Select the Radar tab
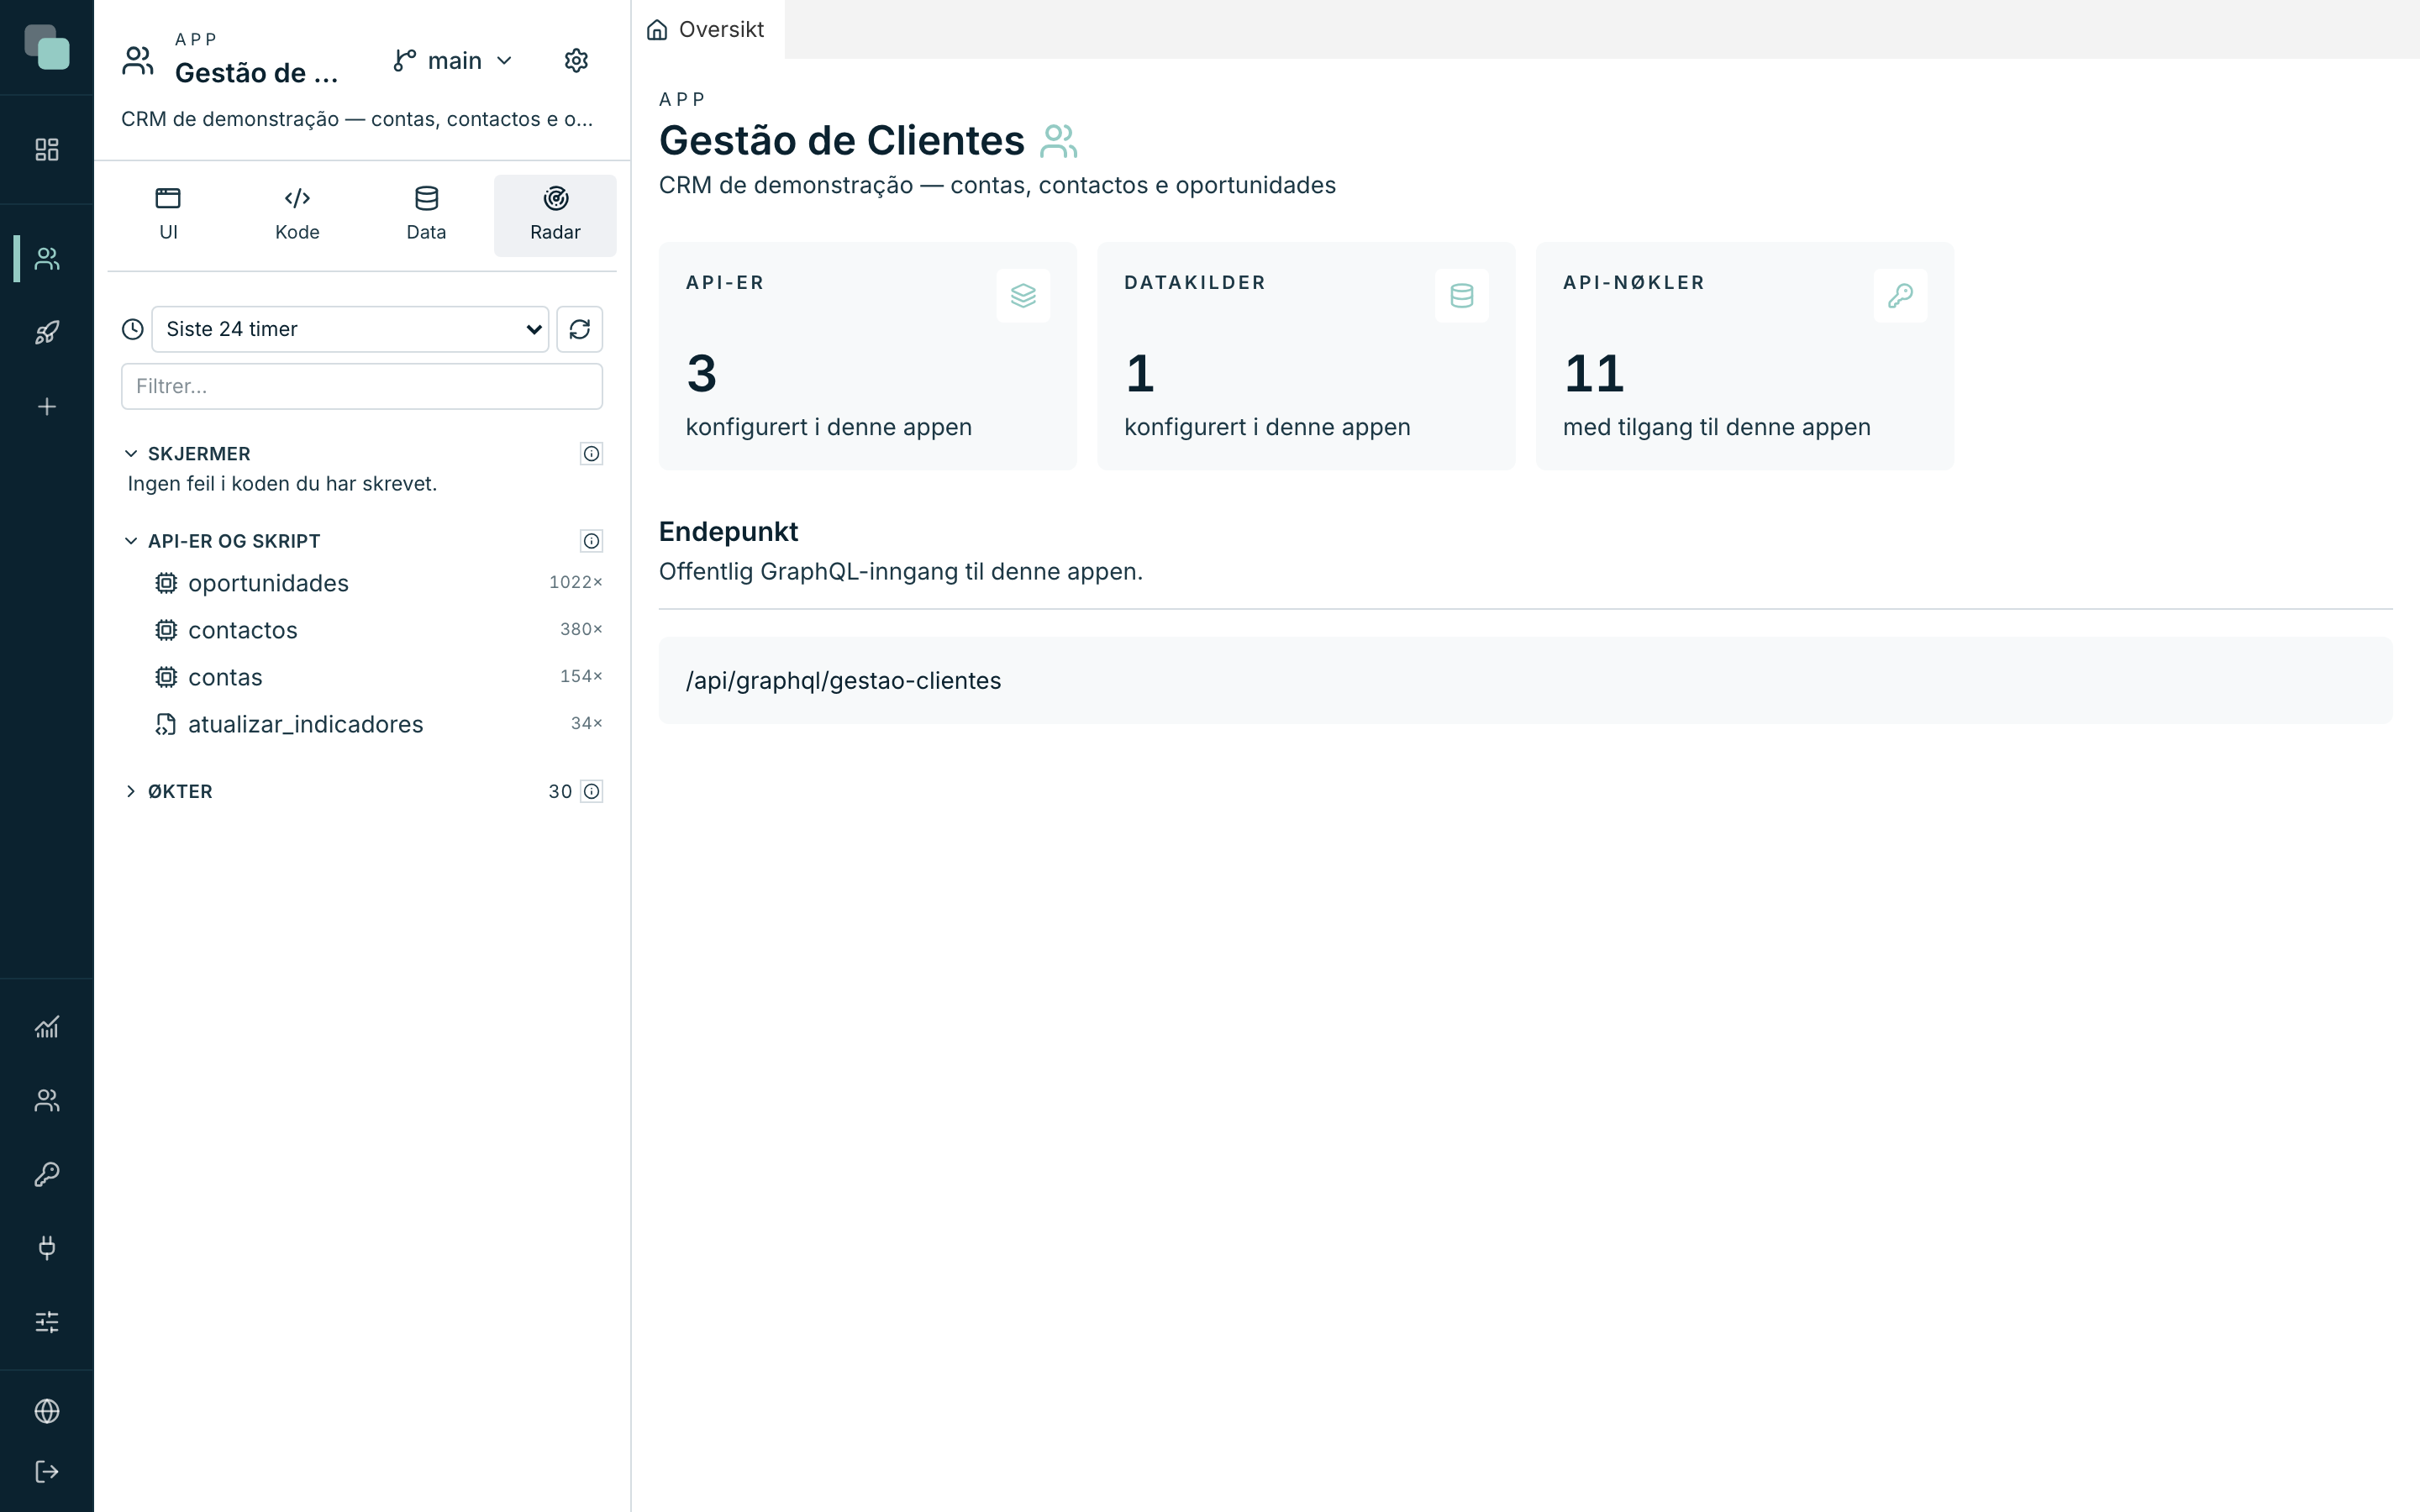 pyautogui.click(x=555, y=215)
